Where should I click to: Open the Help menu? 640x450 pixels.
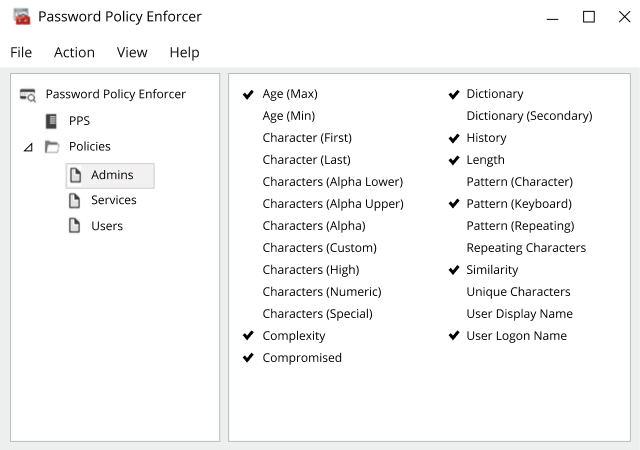point(184,52)
